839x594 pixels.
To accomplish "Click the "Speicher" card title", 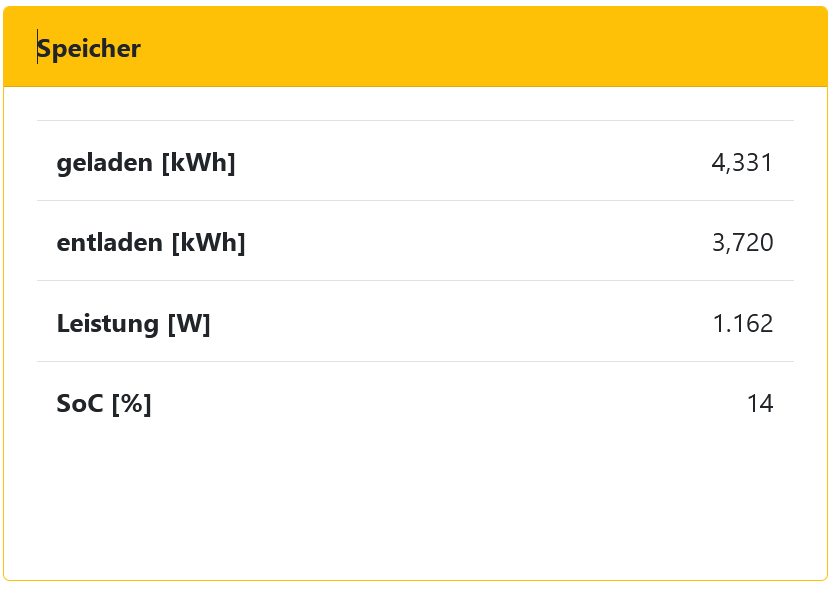I will click(90, 48).
